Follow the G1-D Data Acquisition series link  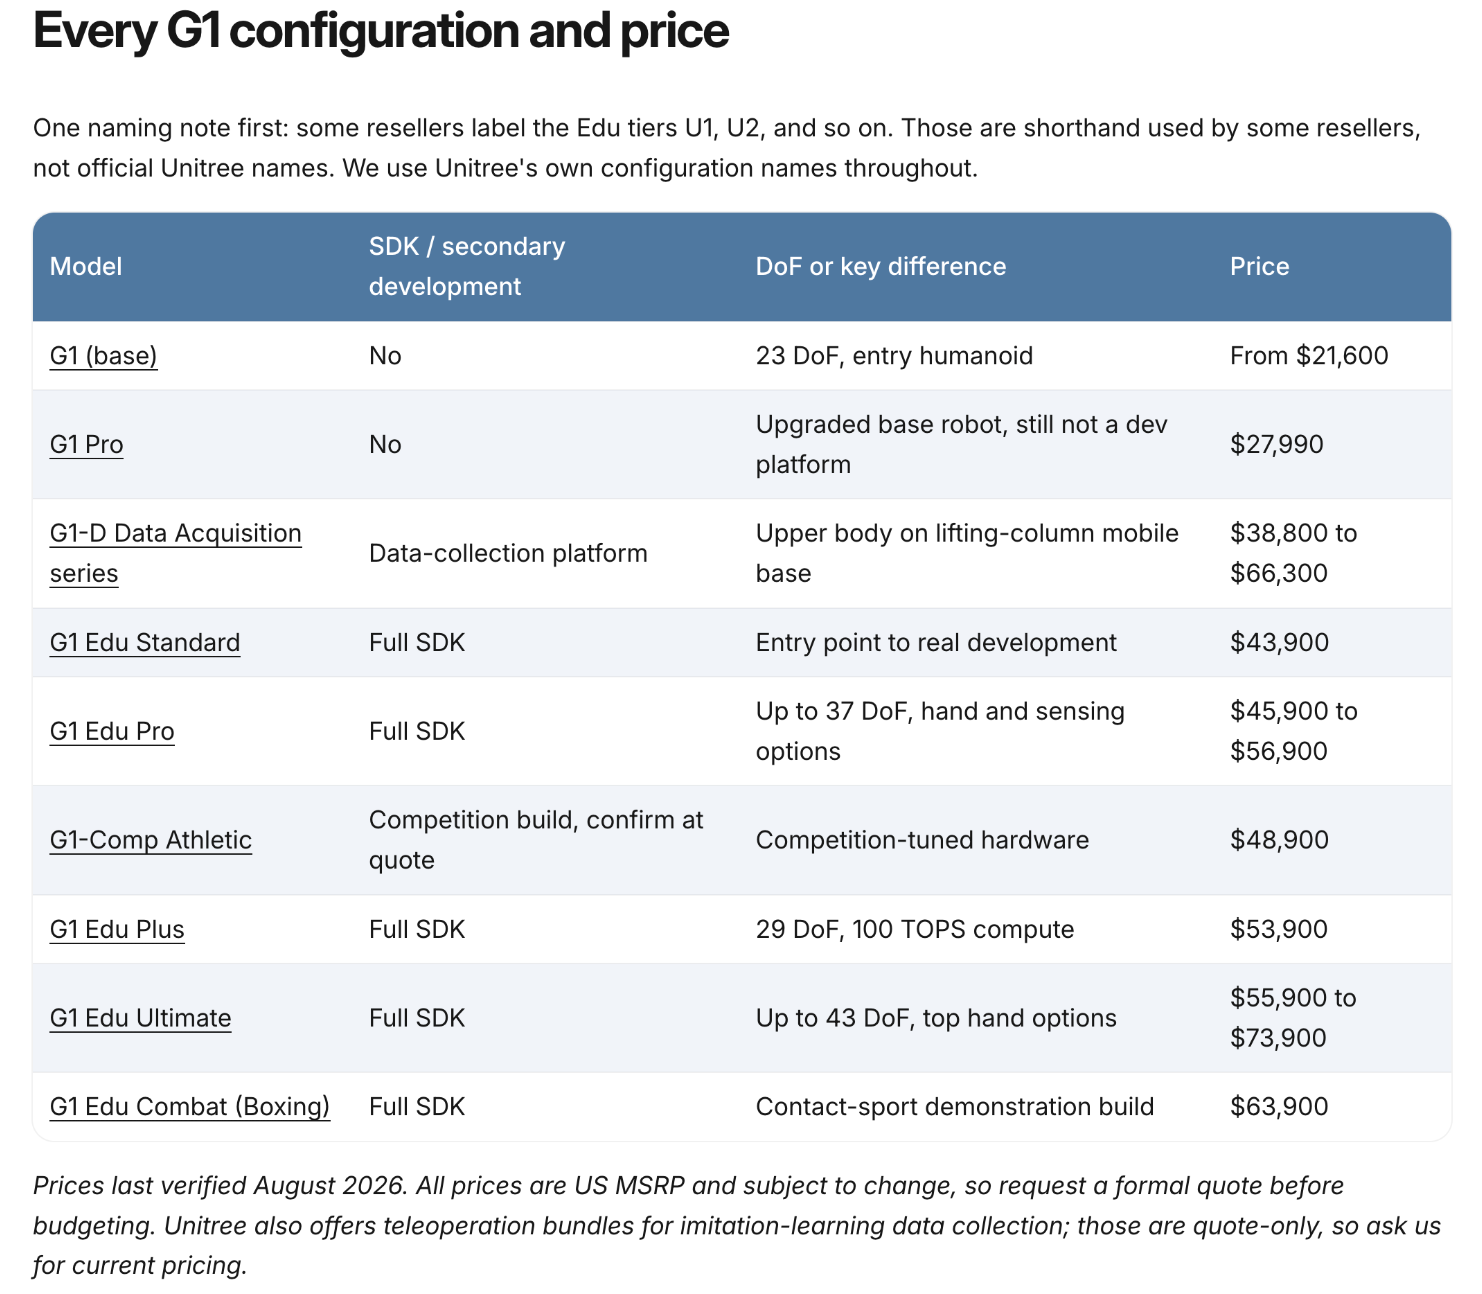[176, 553]
